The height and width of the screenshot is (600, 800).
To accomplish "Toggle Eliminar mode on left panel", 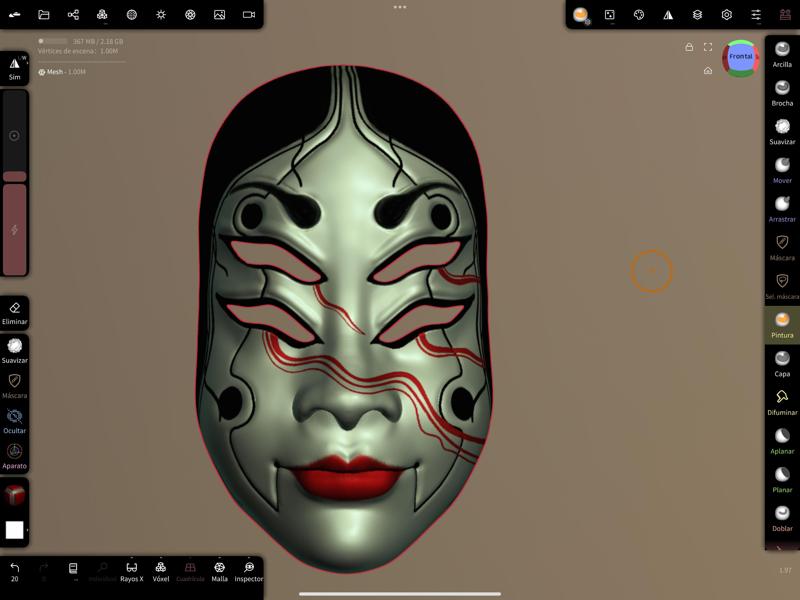I will (14, 313).
